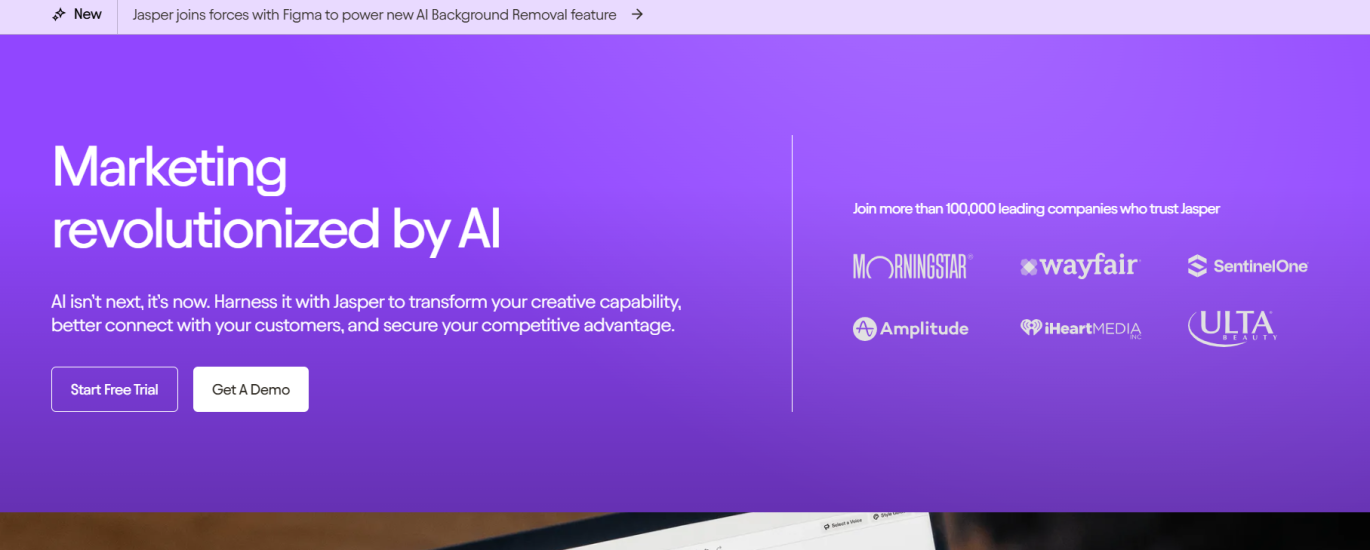Viewport: 1370px width, 550px height.
Task: Click the "Join more than 100,000" text
Action: click(1036, 209)
